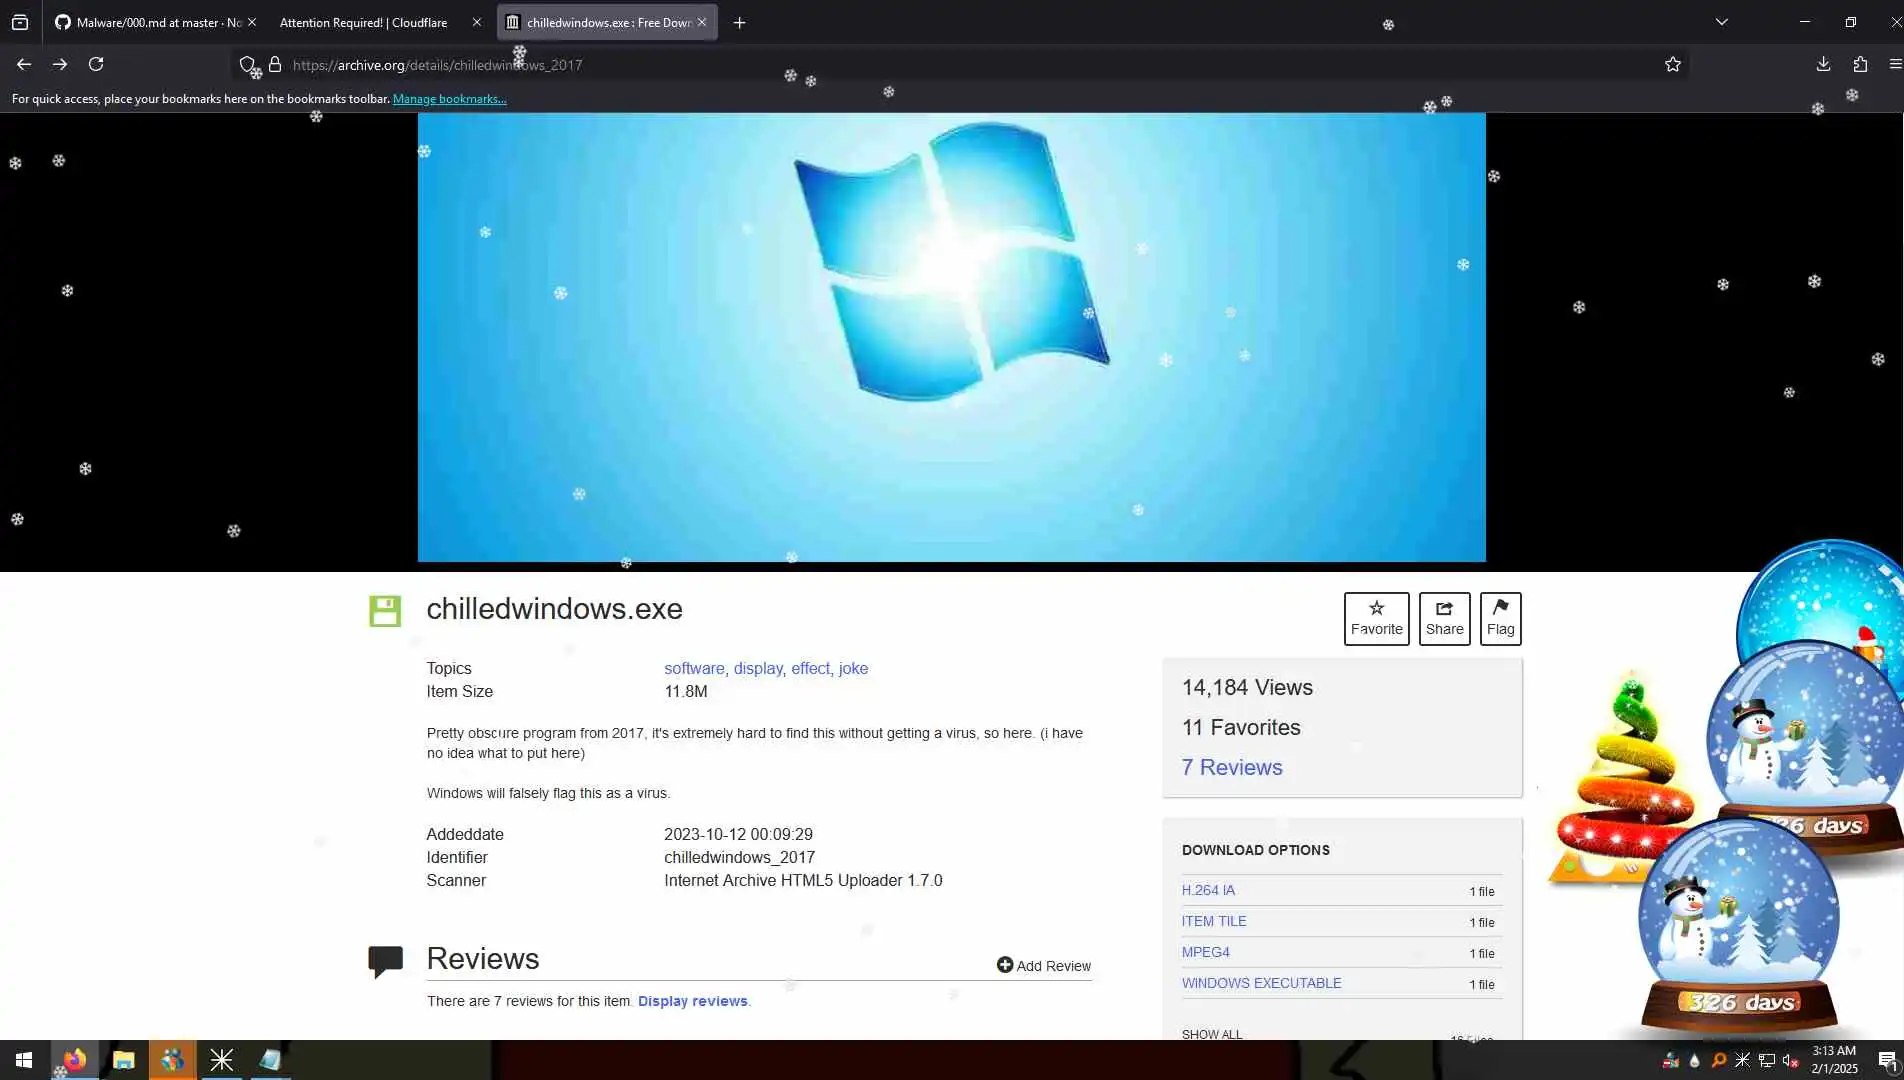Download the MPEG4 file
The height and width of the screenshot is (1080, 1904).
[x=1206, y=952]
